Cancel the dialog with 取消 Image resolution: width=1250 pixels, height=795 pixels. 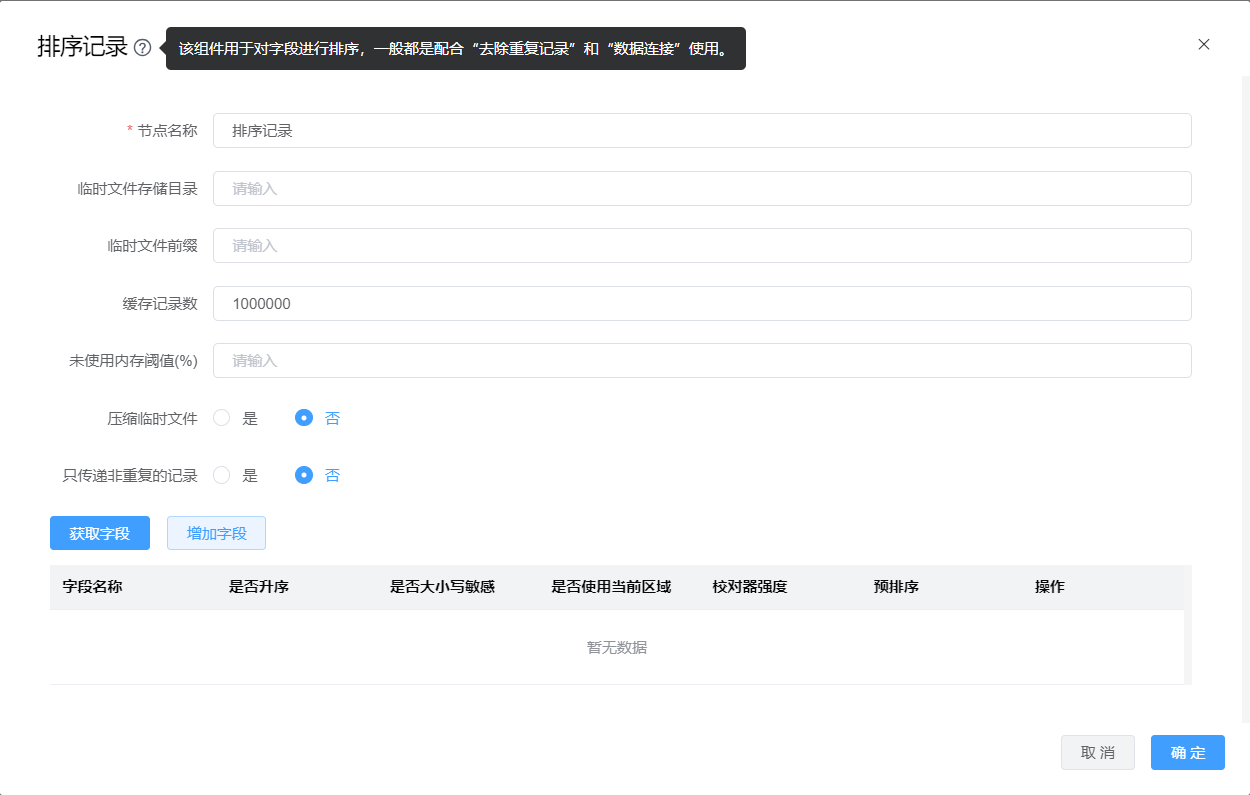(x=1097, y=752)
